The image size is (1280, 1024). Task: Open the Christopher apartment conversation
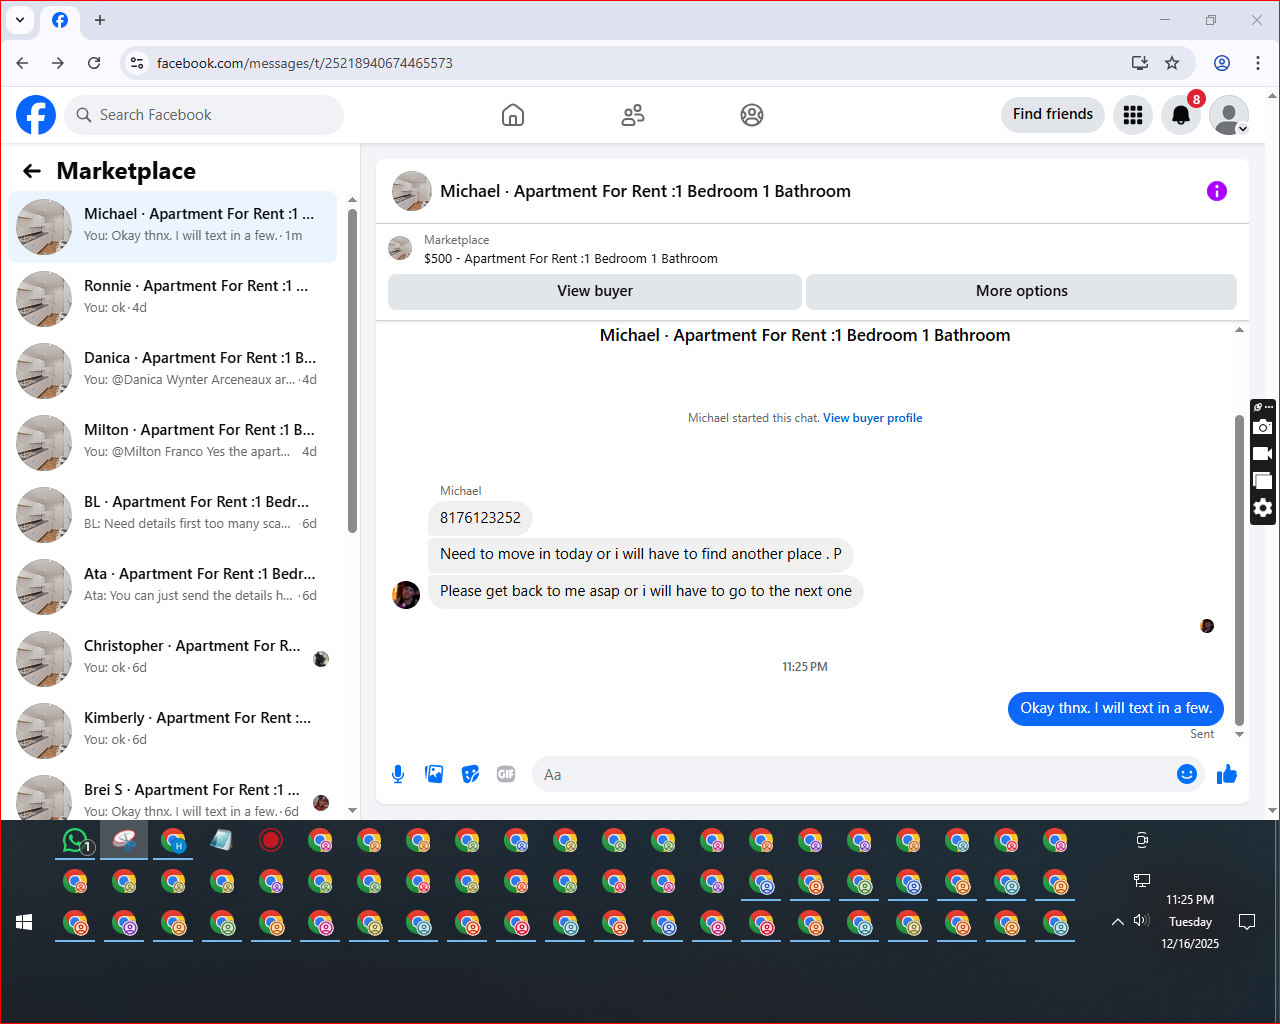point(172,658)
